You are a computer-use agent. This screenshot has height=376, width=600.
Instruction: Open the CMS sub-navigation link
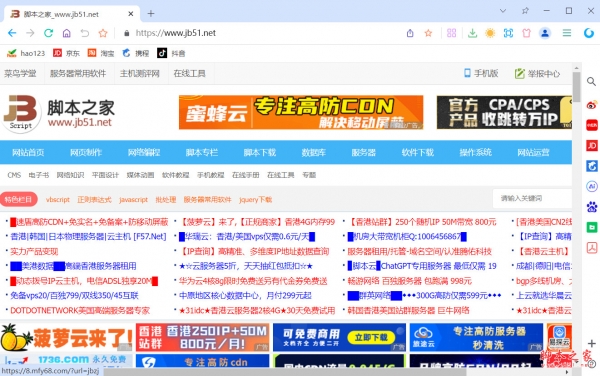14,175
